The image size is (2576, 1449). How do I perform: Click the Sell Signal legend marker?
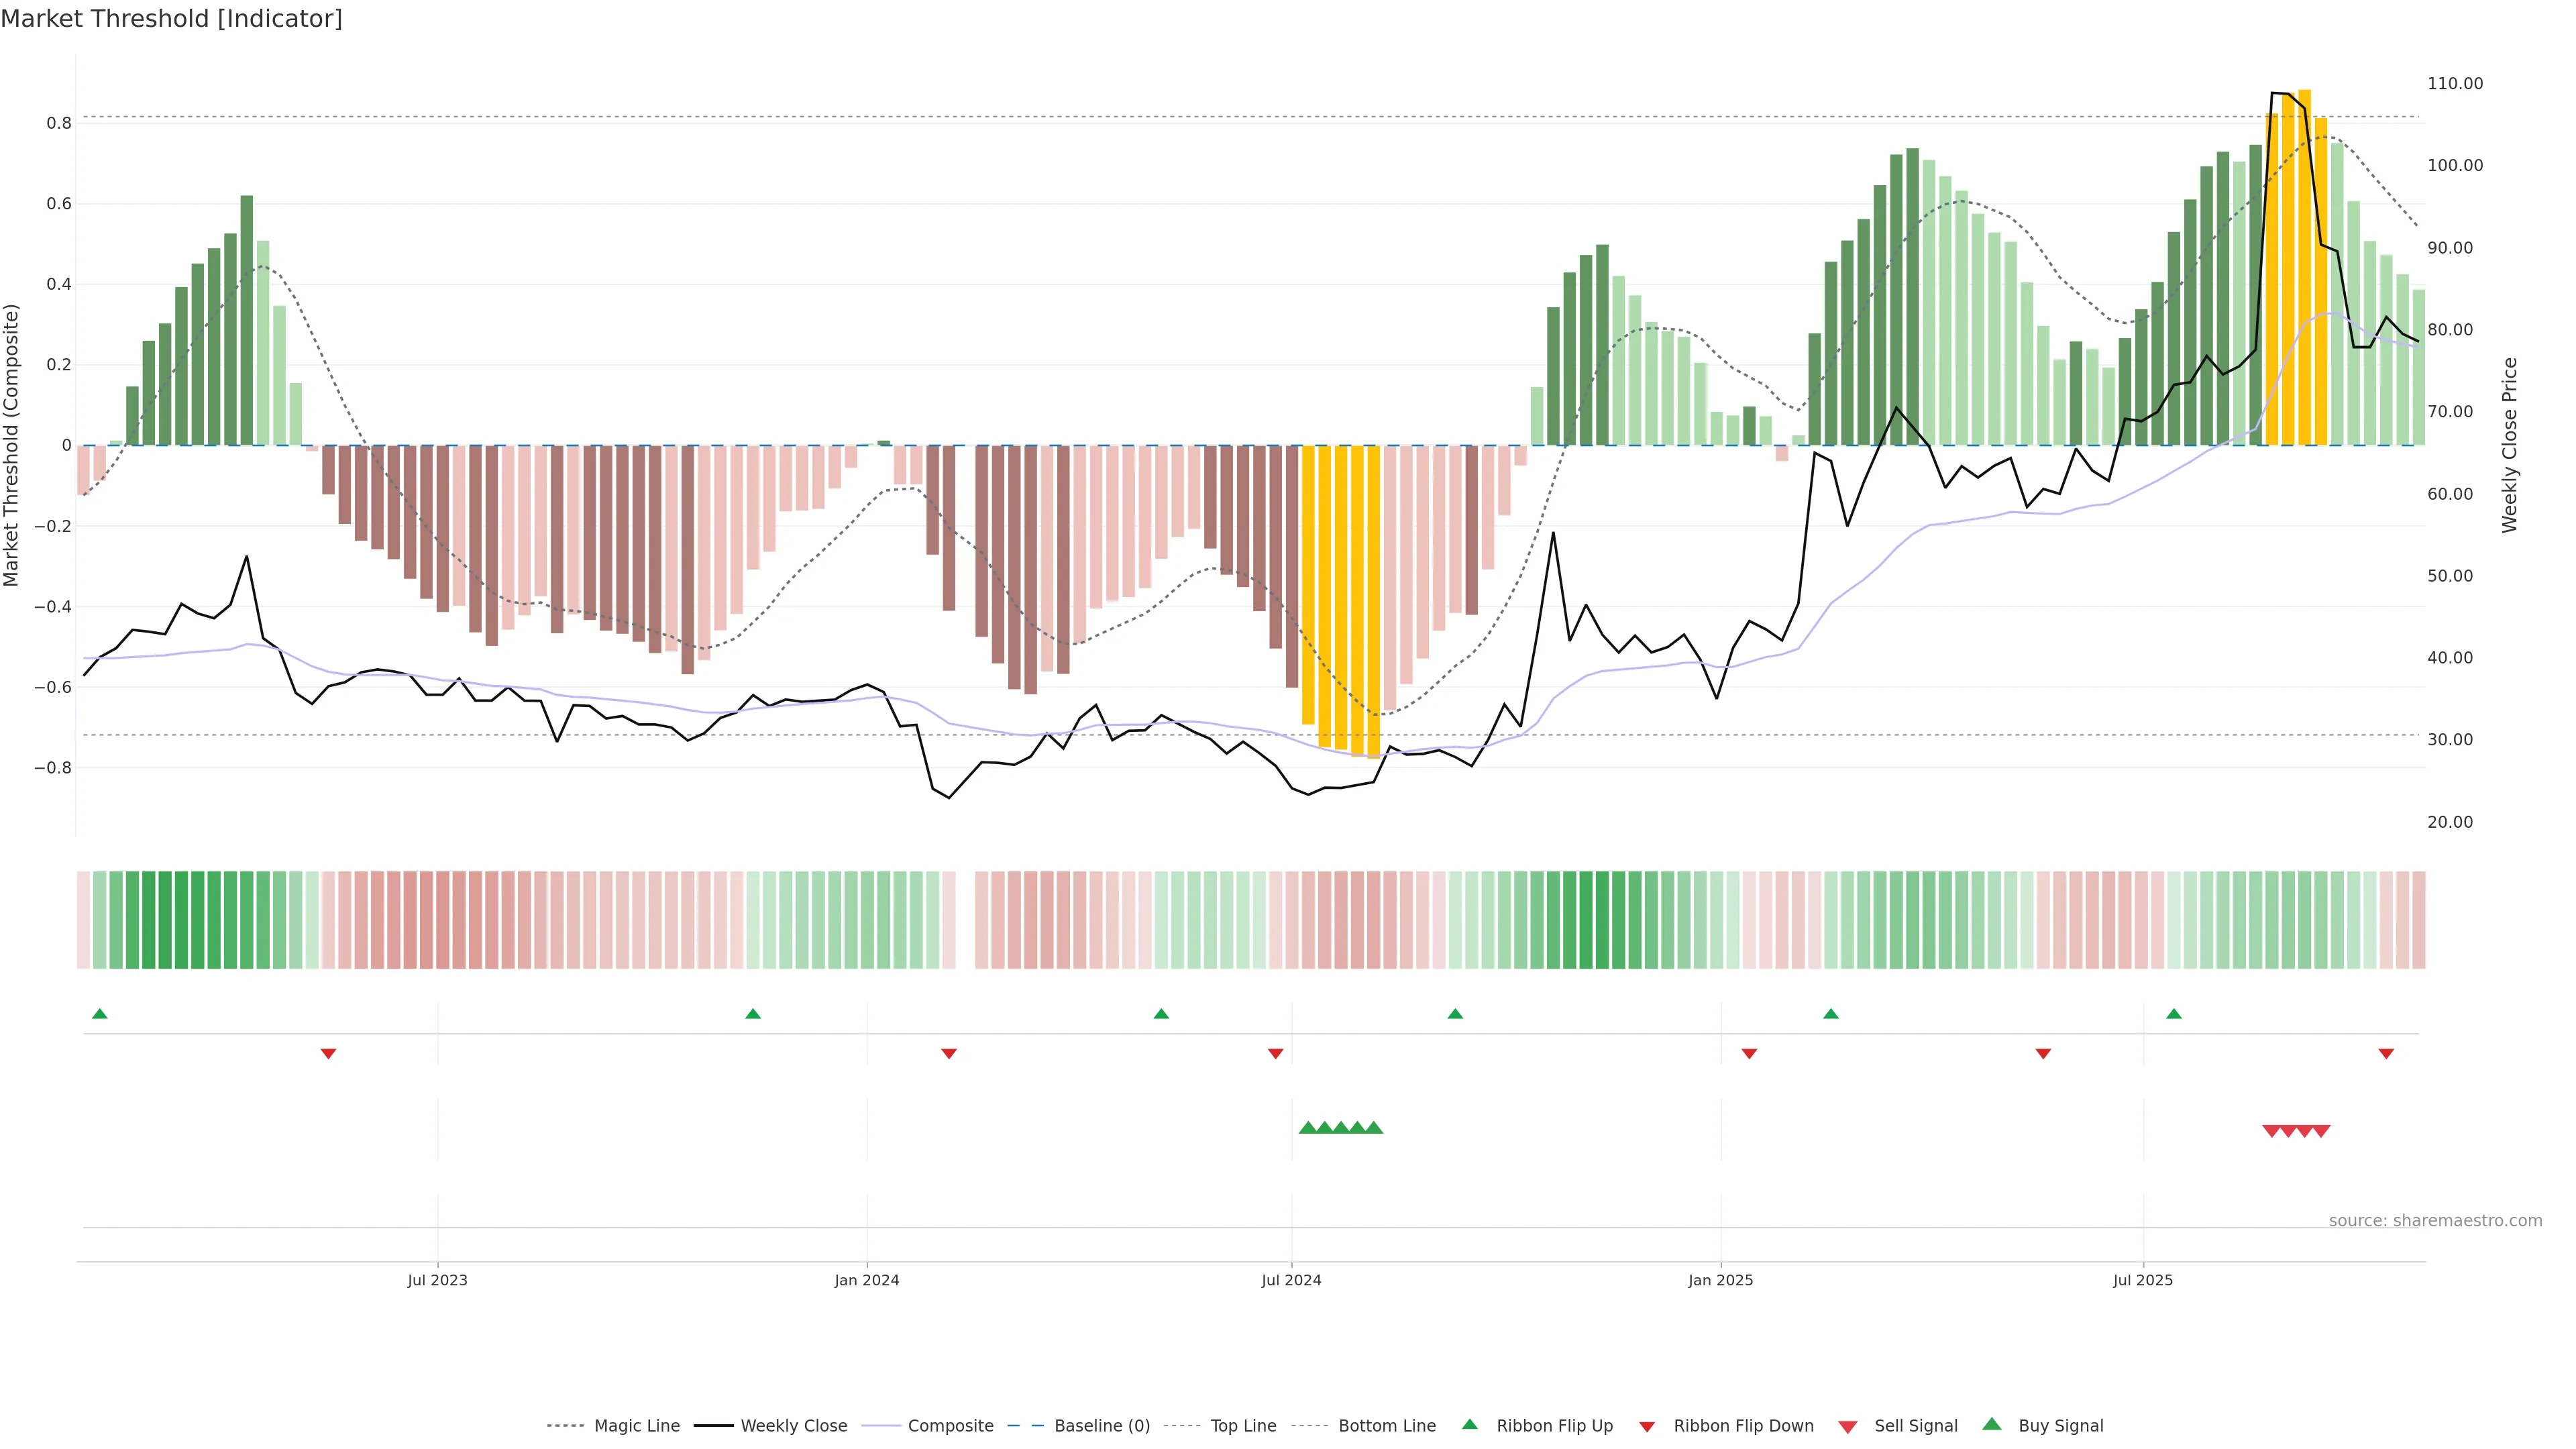[x=1848, y=1426]
